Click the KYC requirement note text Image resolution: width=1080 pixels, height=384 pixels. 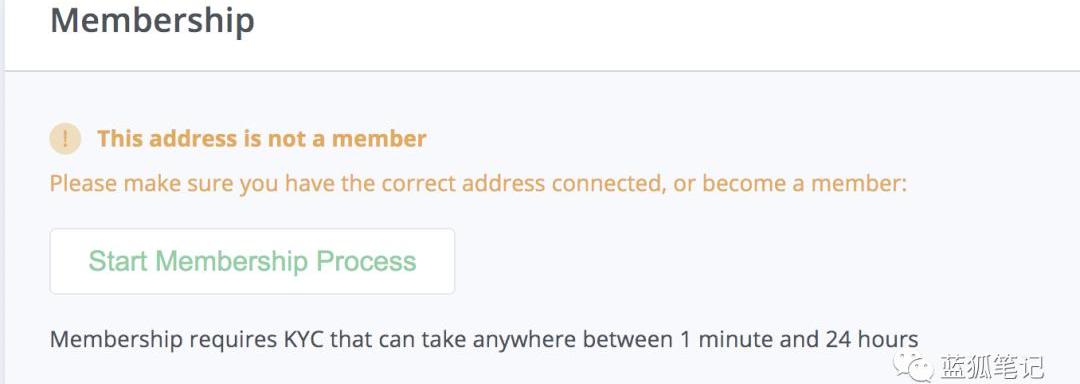(x=484, y=340)
